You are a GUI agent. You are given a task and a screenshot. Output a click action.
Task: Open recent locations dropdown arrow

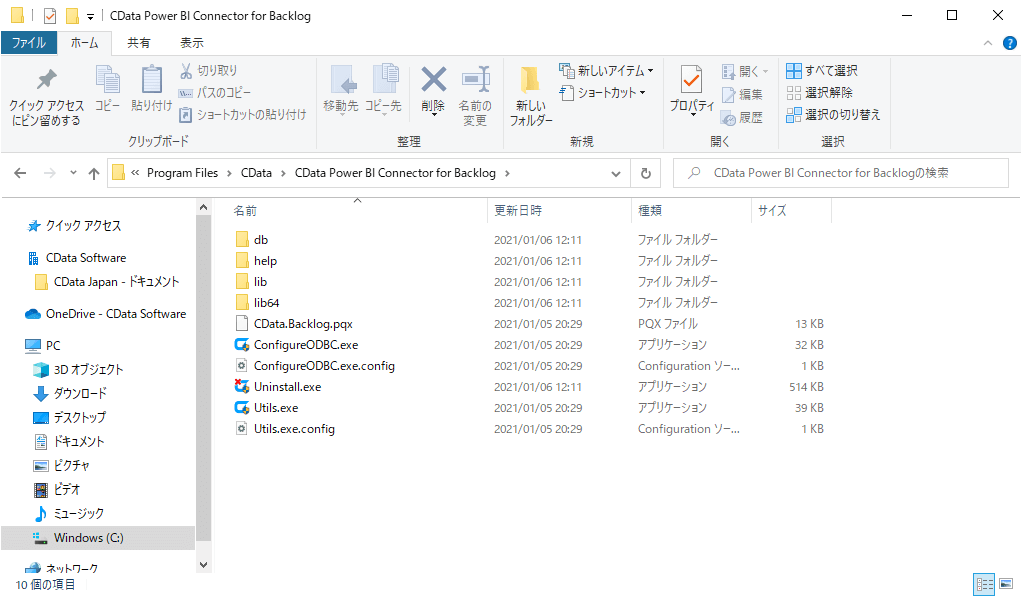pos(73,173)
